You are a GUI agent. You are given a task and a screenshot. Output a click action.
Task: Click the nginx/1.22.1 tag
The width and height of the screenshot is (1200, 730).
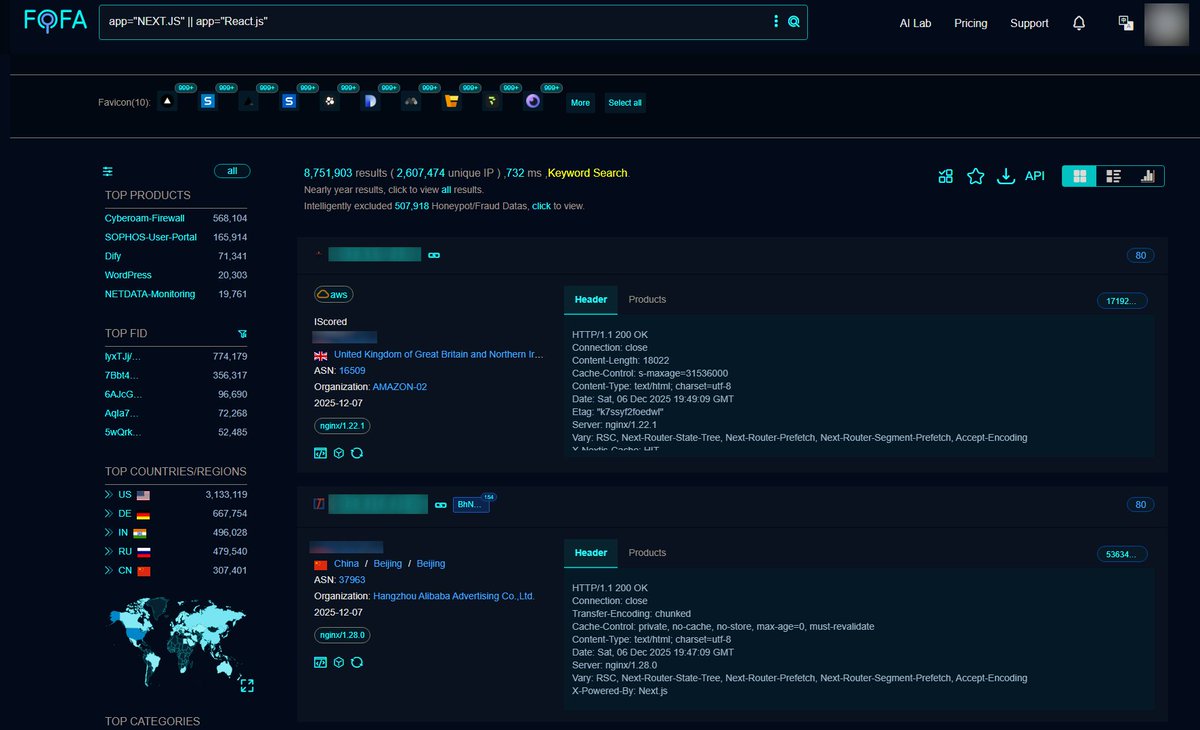[342, 425]
